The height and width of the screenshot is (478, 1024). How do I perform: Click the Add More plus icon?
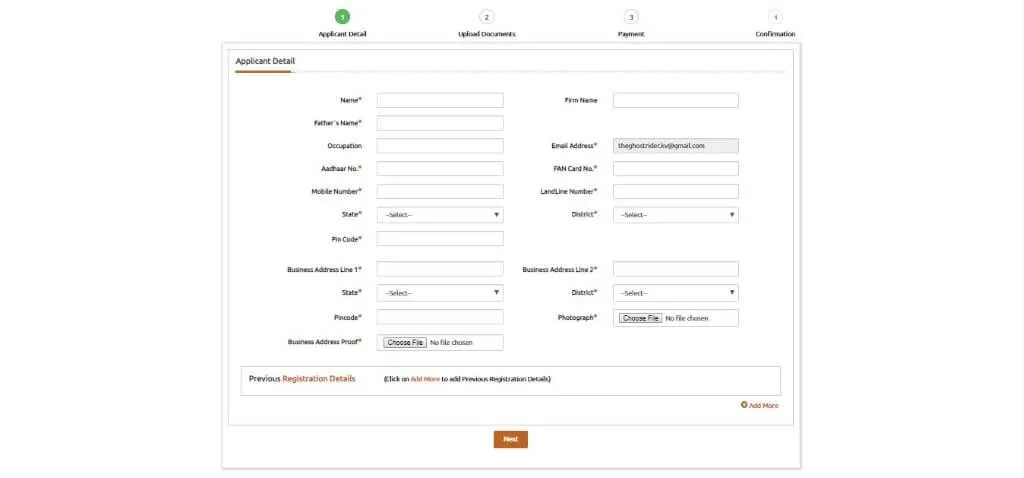tap(744, 405)
